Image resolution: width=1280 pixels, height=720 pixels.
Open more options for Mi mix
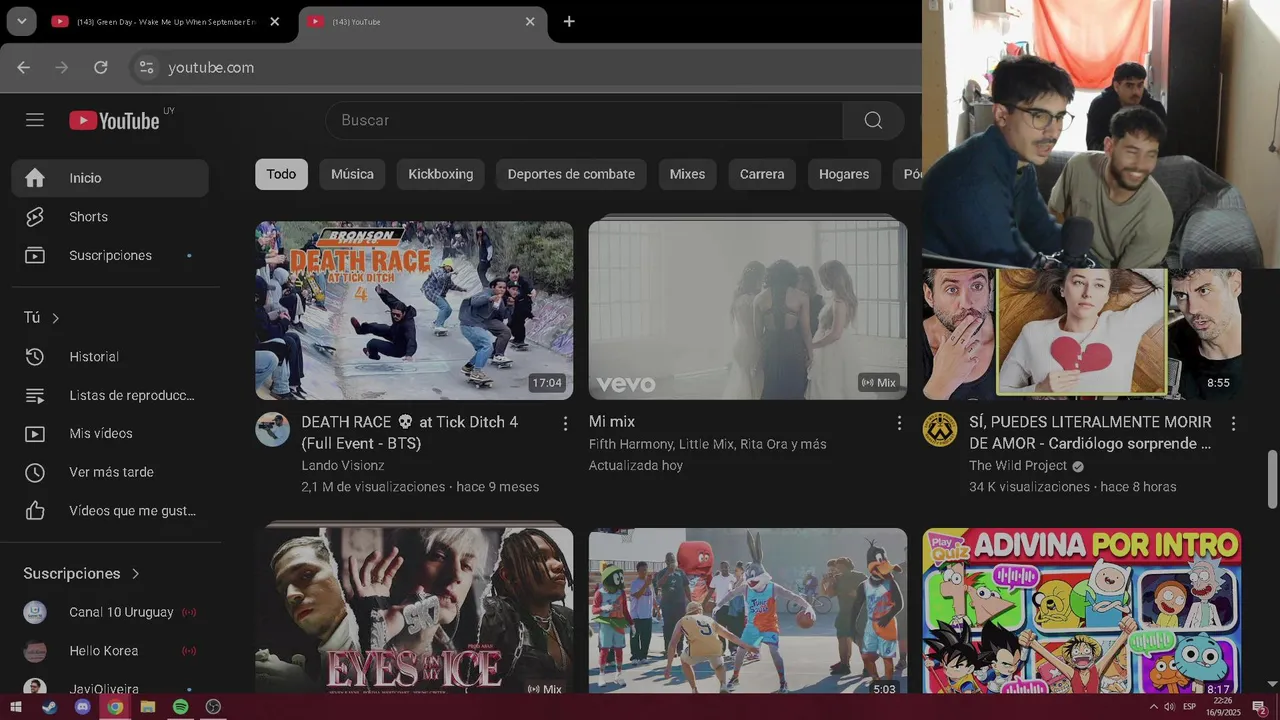pyautogui.click(x=899, y=424)
